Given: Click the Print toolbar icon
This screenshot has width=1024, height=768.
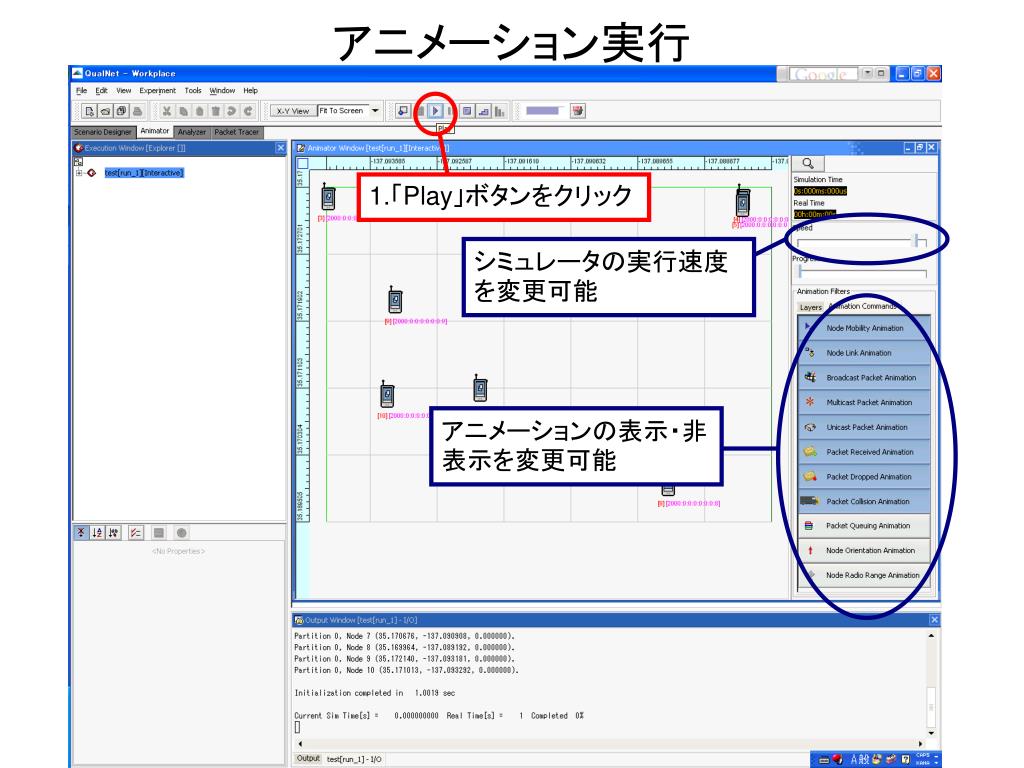Looking at the screenshot, I should click(136, 111).
